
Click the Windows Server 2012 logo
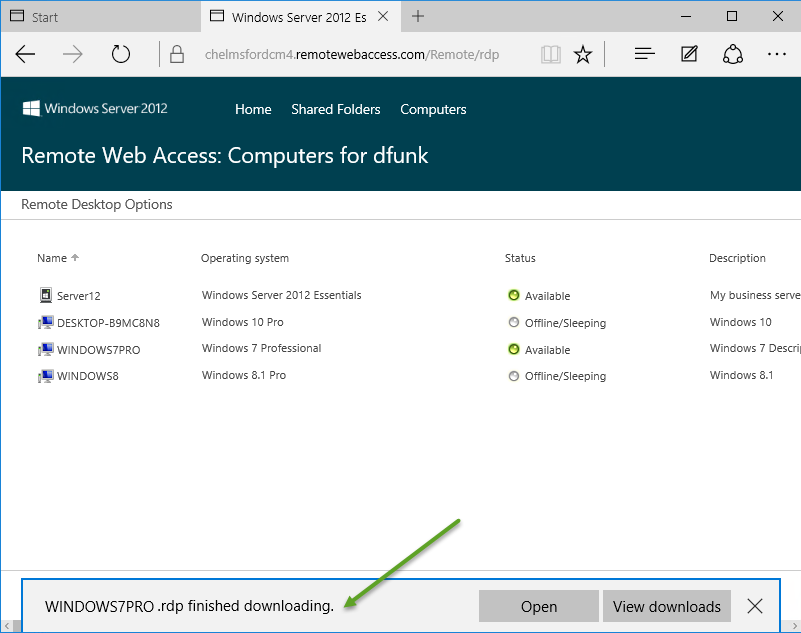(95, 109)
